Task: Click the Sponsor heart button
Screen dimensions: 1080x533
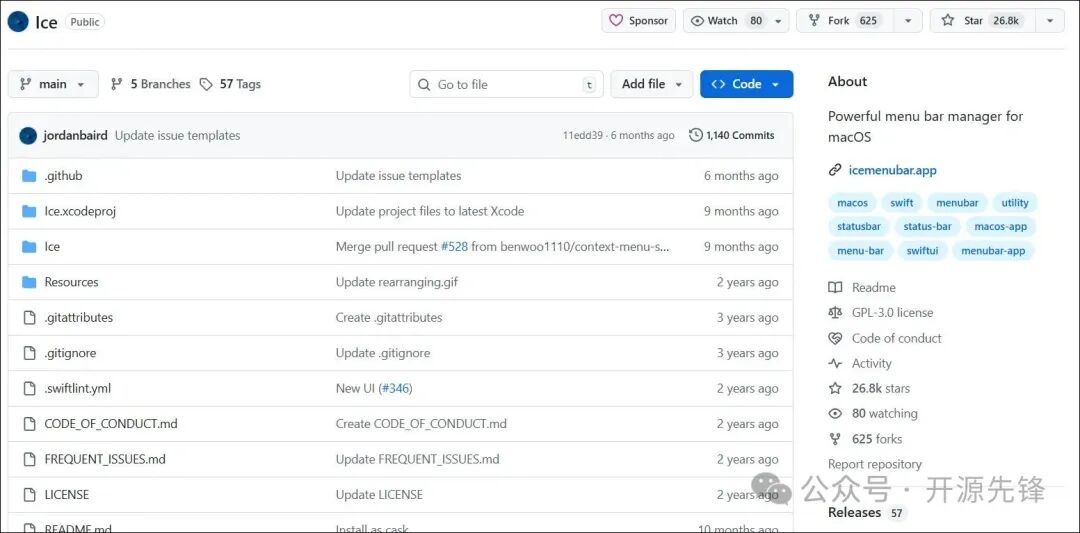Action: point(638,21)
